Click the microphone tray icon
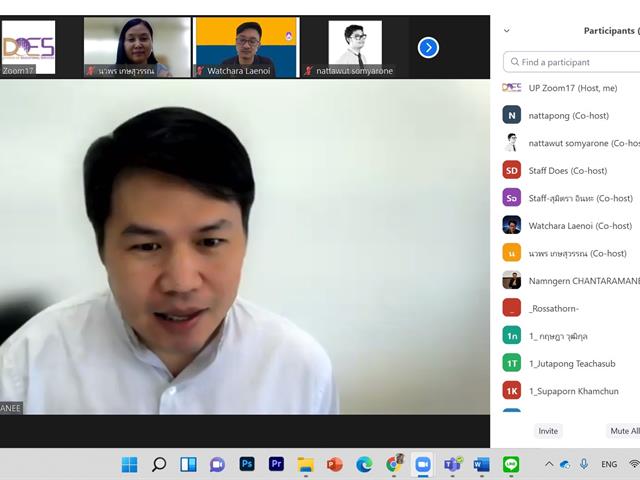Viewport: 640px width, 480px height. pos(584,464)
